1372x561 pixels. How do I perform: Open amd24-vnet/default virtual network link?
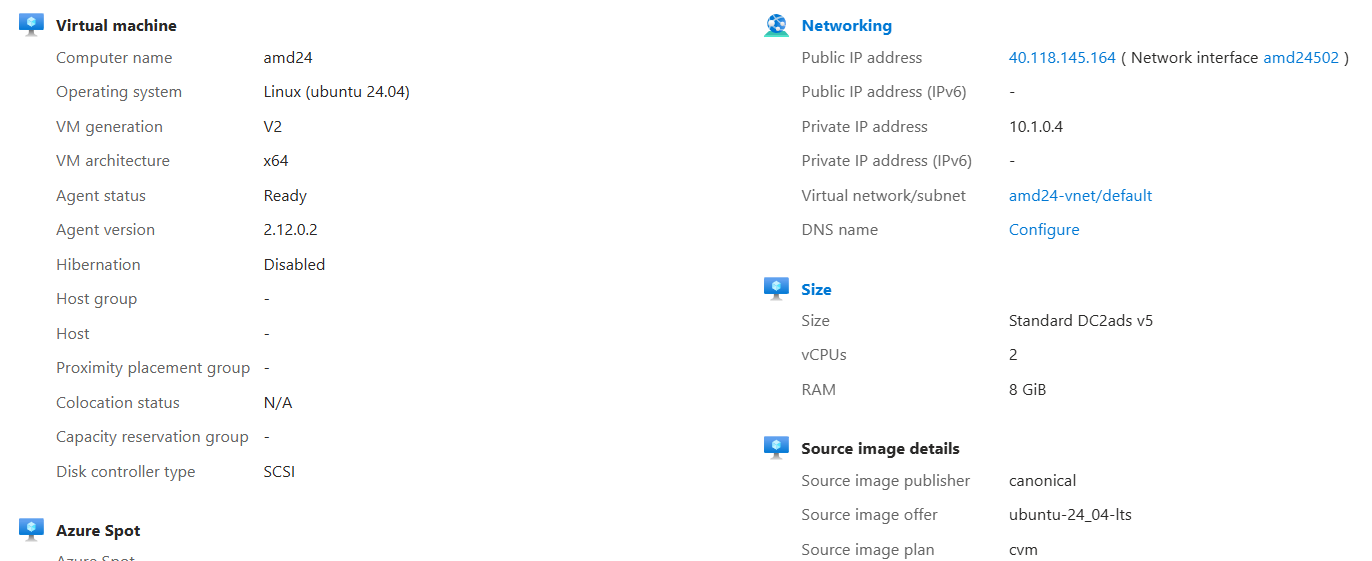1080,196
